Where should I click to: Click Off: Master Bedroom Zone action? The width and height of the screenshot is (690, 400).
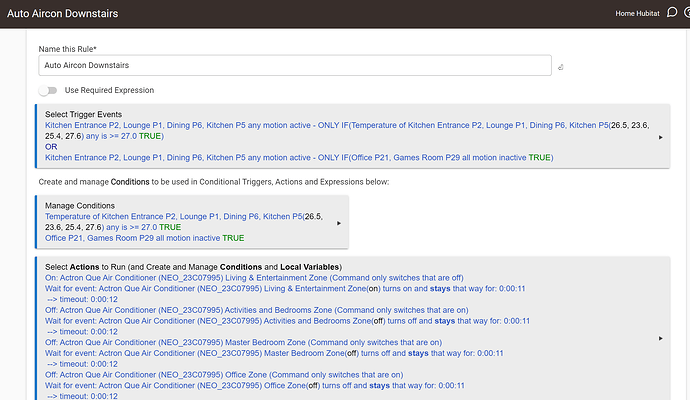click(x=243, y=342)
